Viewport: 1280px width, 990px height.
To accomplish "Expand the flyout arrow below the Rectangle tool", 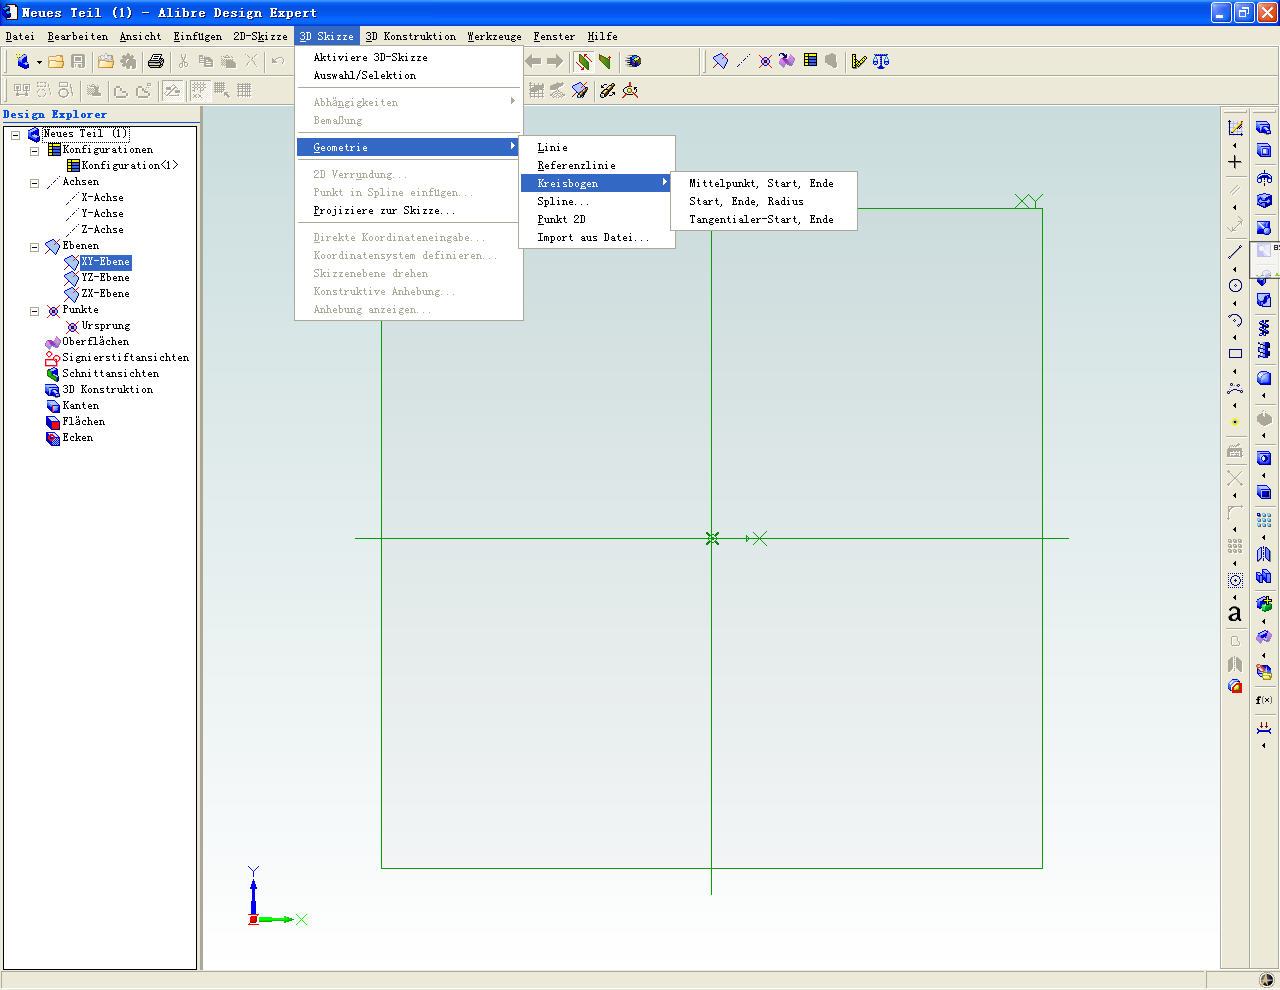I will (1235, 371).
